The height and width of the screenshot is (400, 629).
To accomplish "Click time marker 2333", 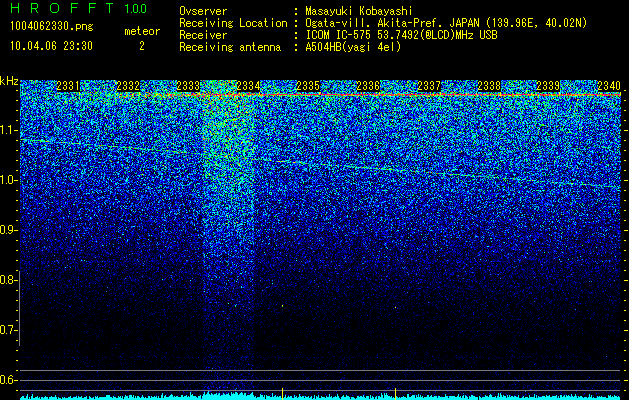I will [188, 86].
